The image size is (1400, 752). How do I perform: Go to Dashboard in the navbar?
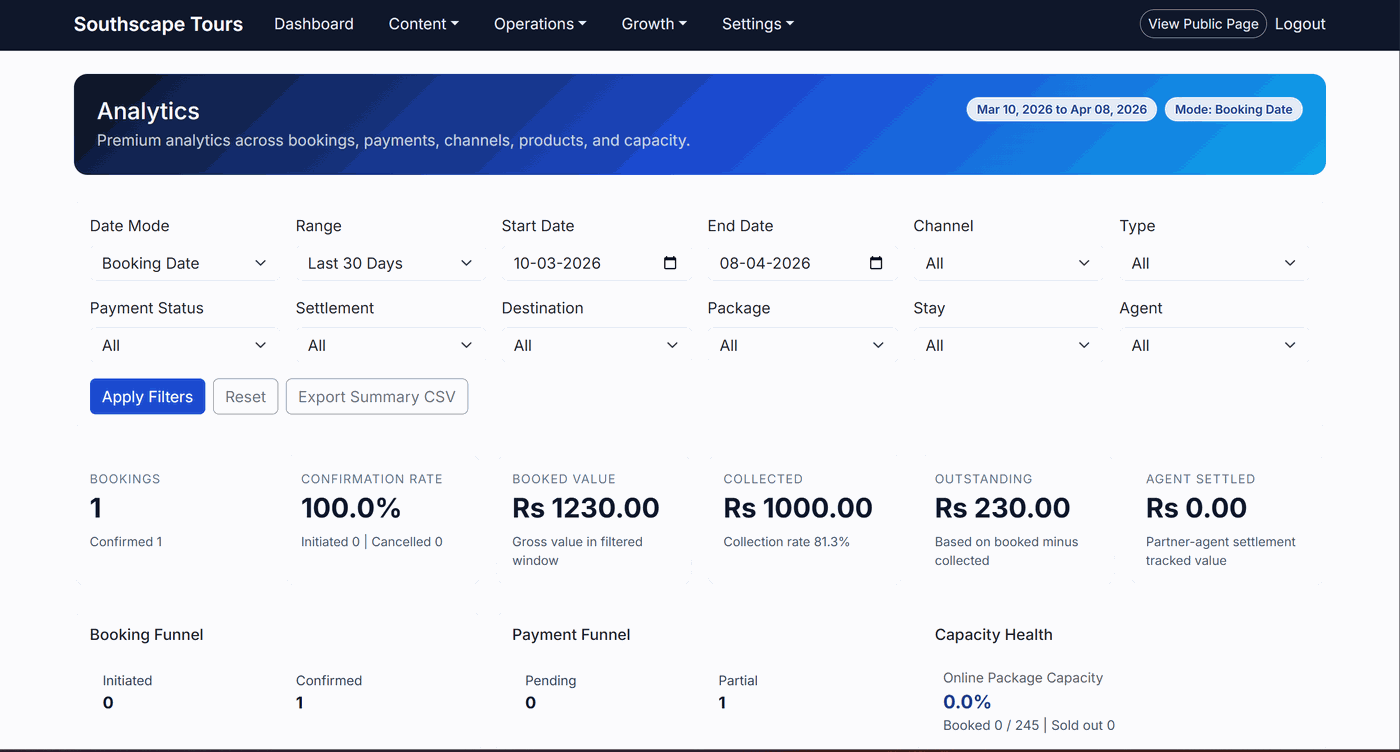tap(314, 24)
